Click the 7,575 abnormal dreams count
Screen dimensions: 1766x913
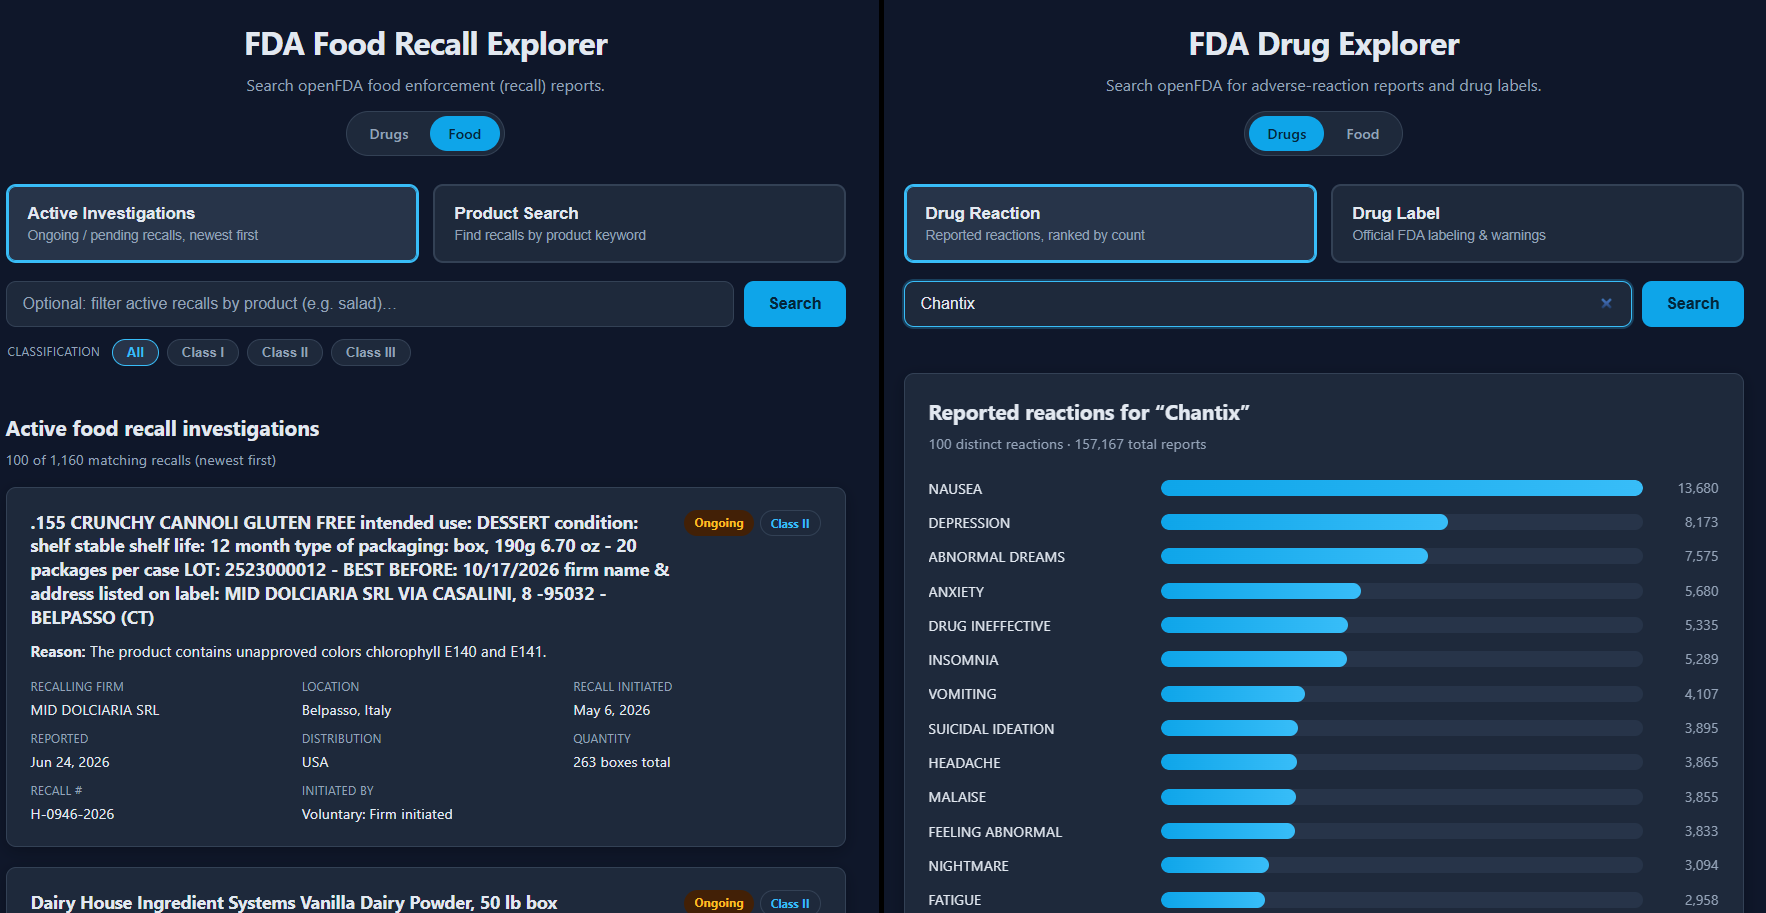1701,556
